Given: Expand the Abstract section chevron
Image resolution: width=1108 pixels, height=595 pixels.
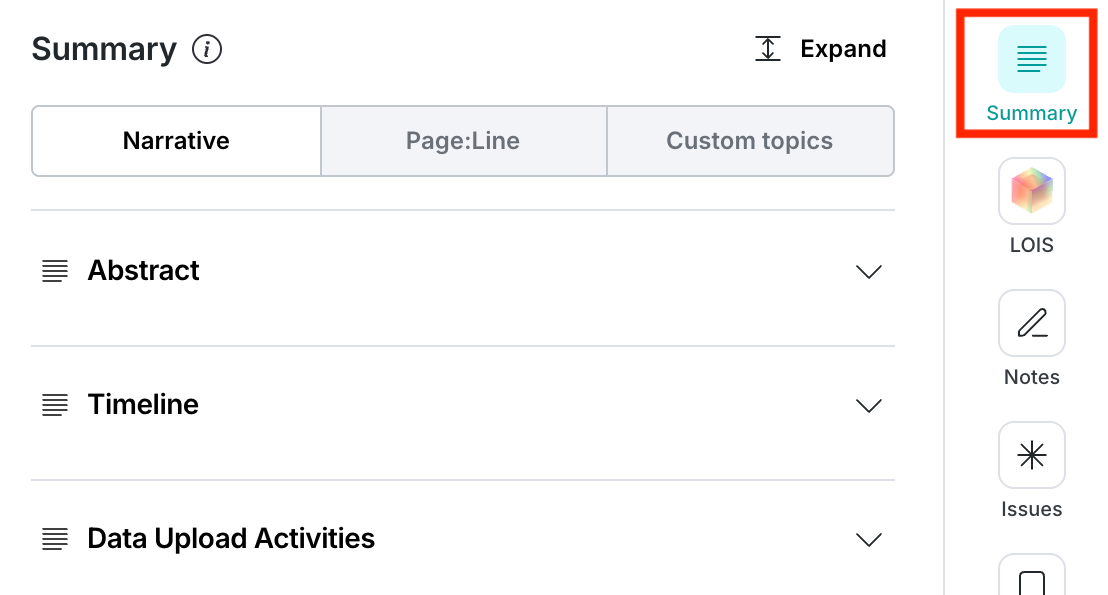Looking at the screenshot, I should (x=868, y=272).
